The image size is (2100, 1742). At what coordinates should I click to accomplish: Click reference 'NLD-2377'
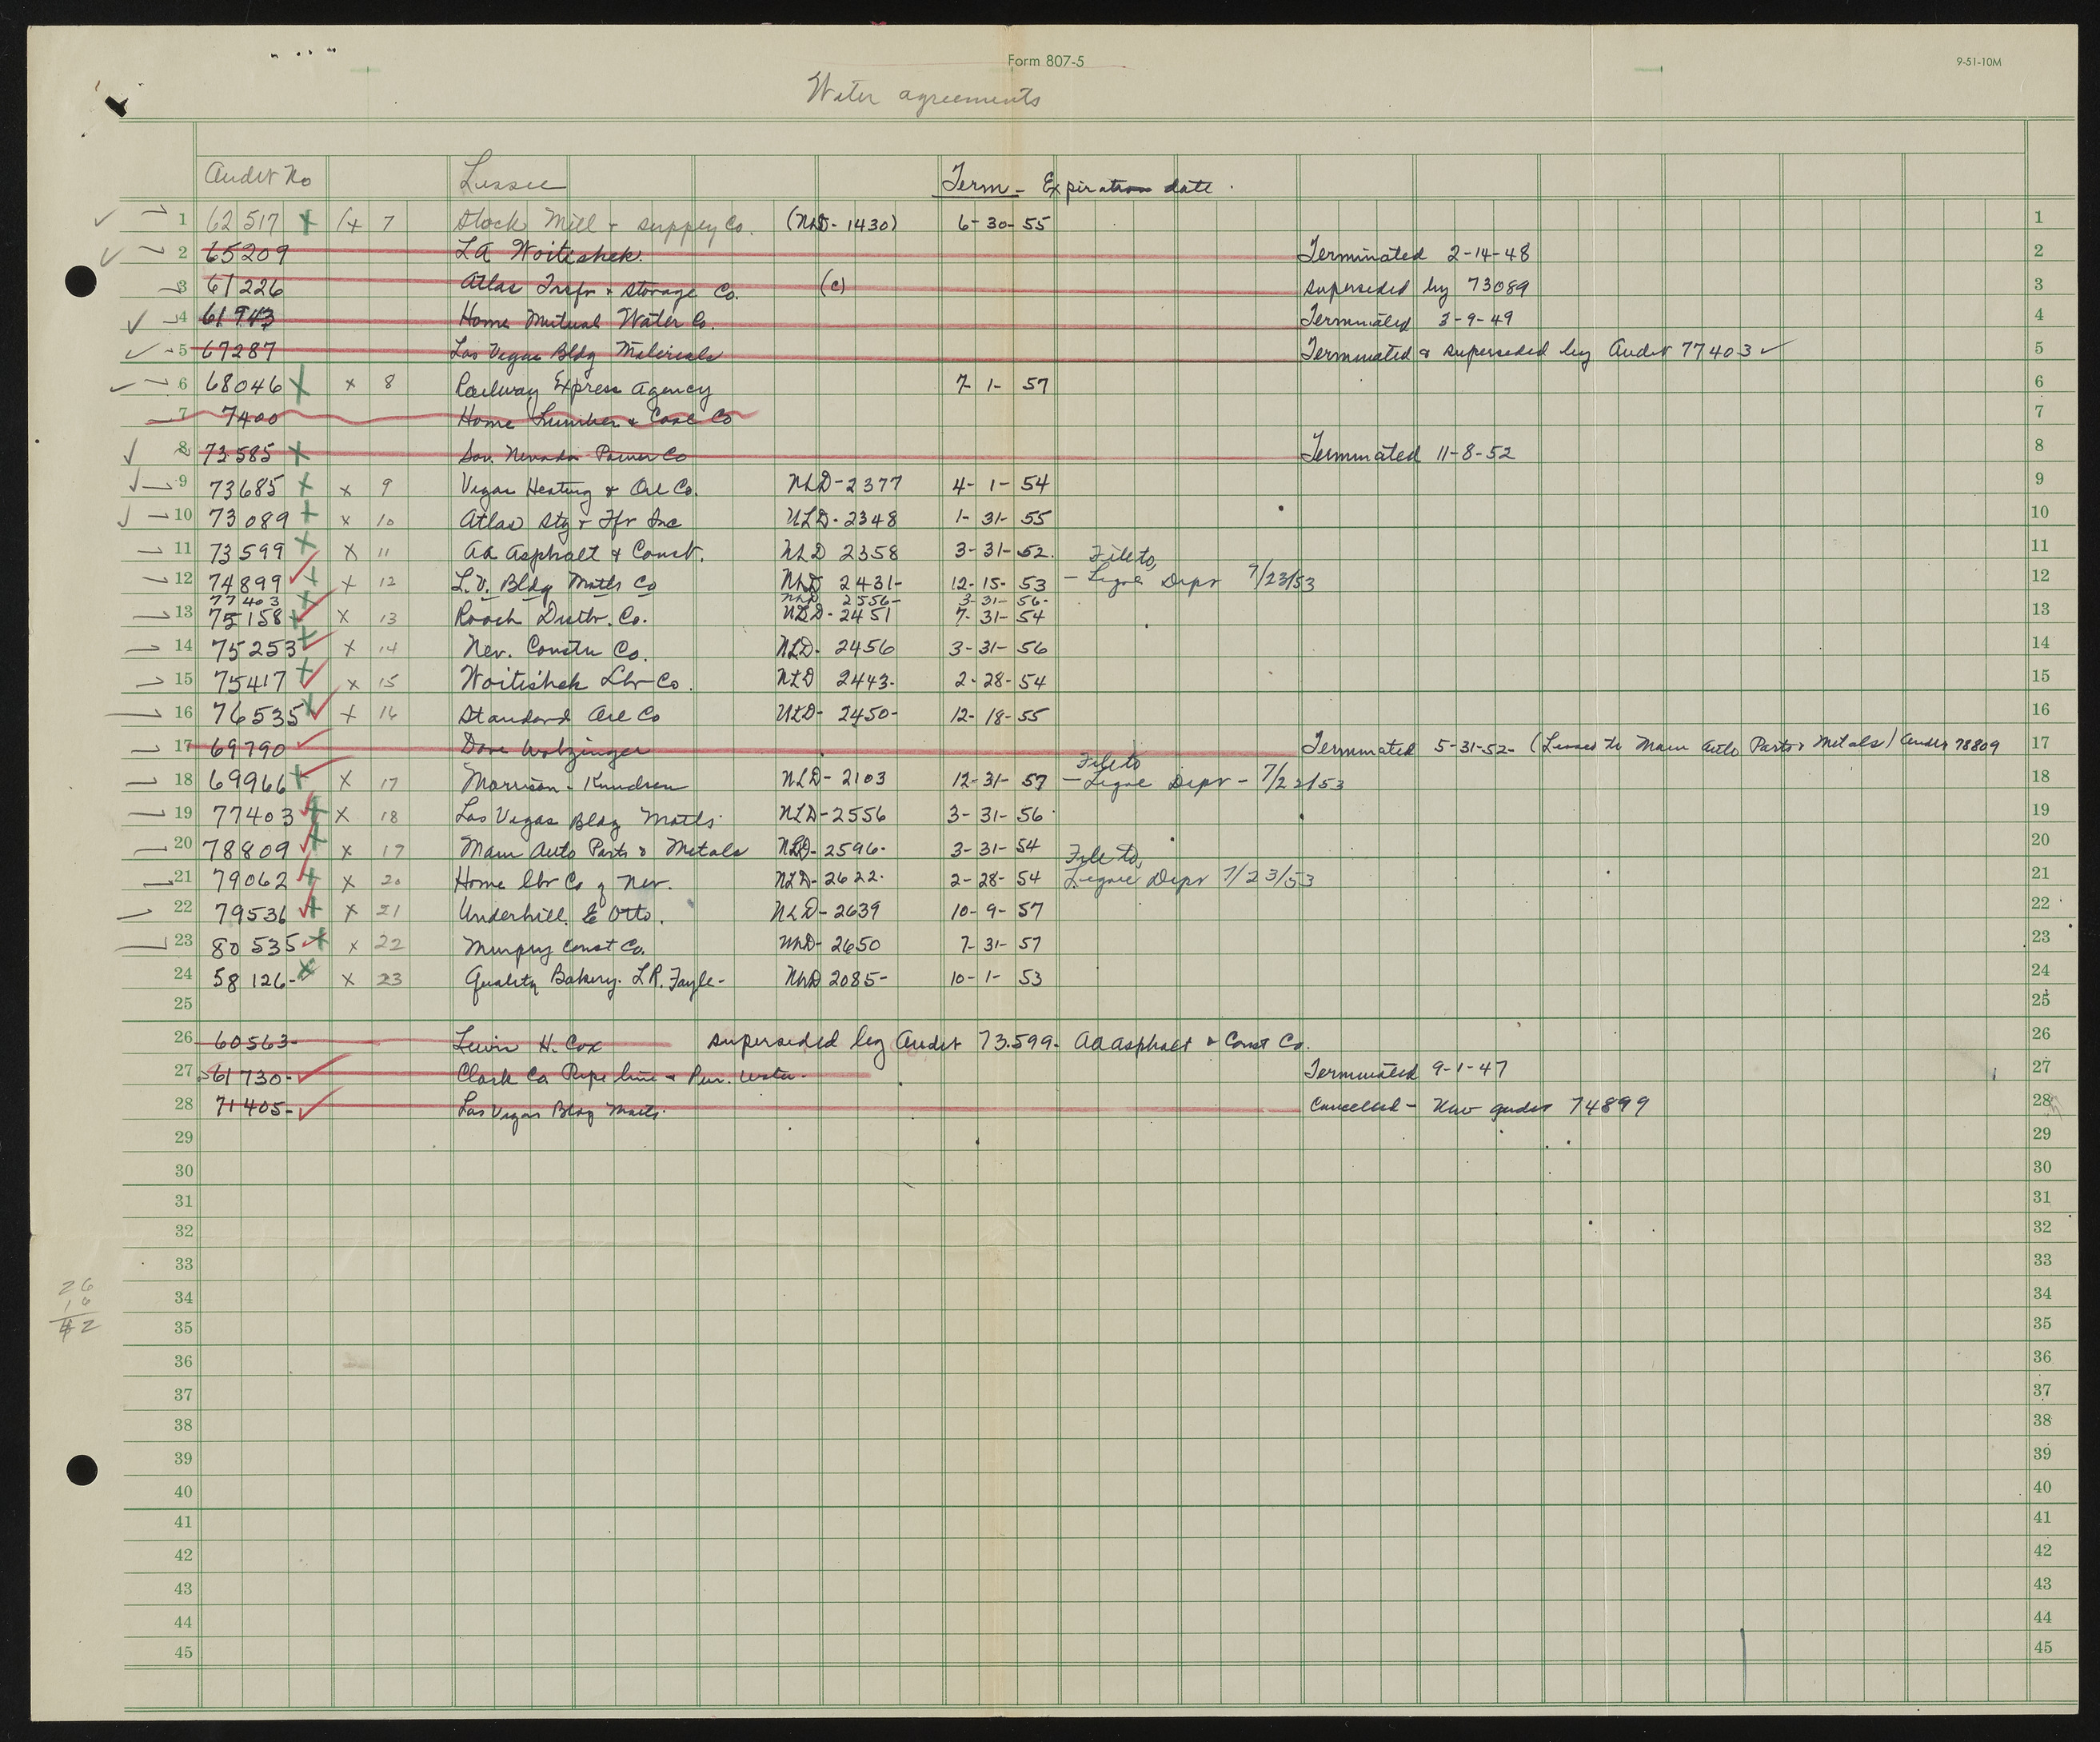click(844, 484)
